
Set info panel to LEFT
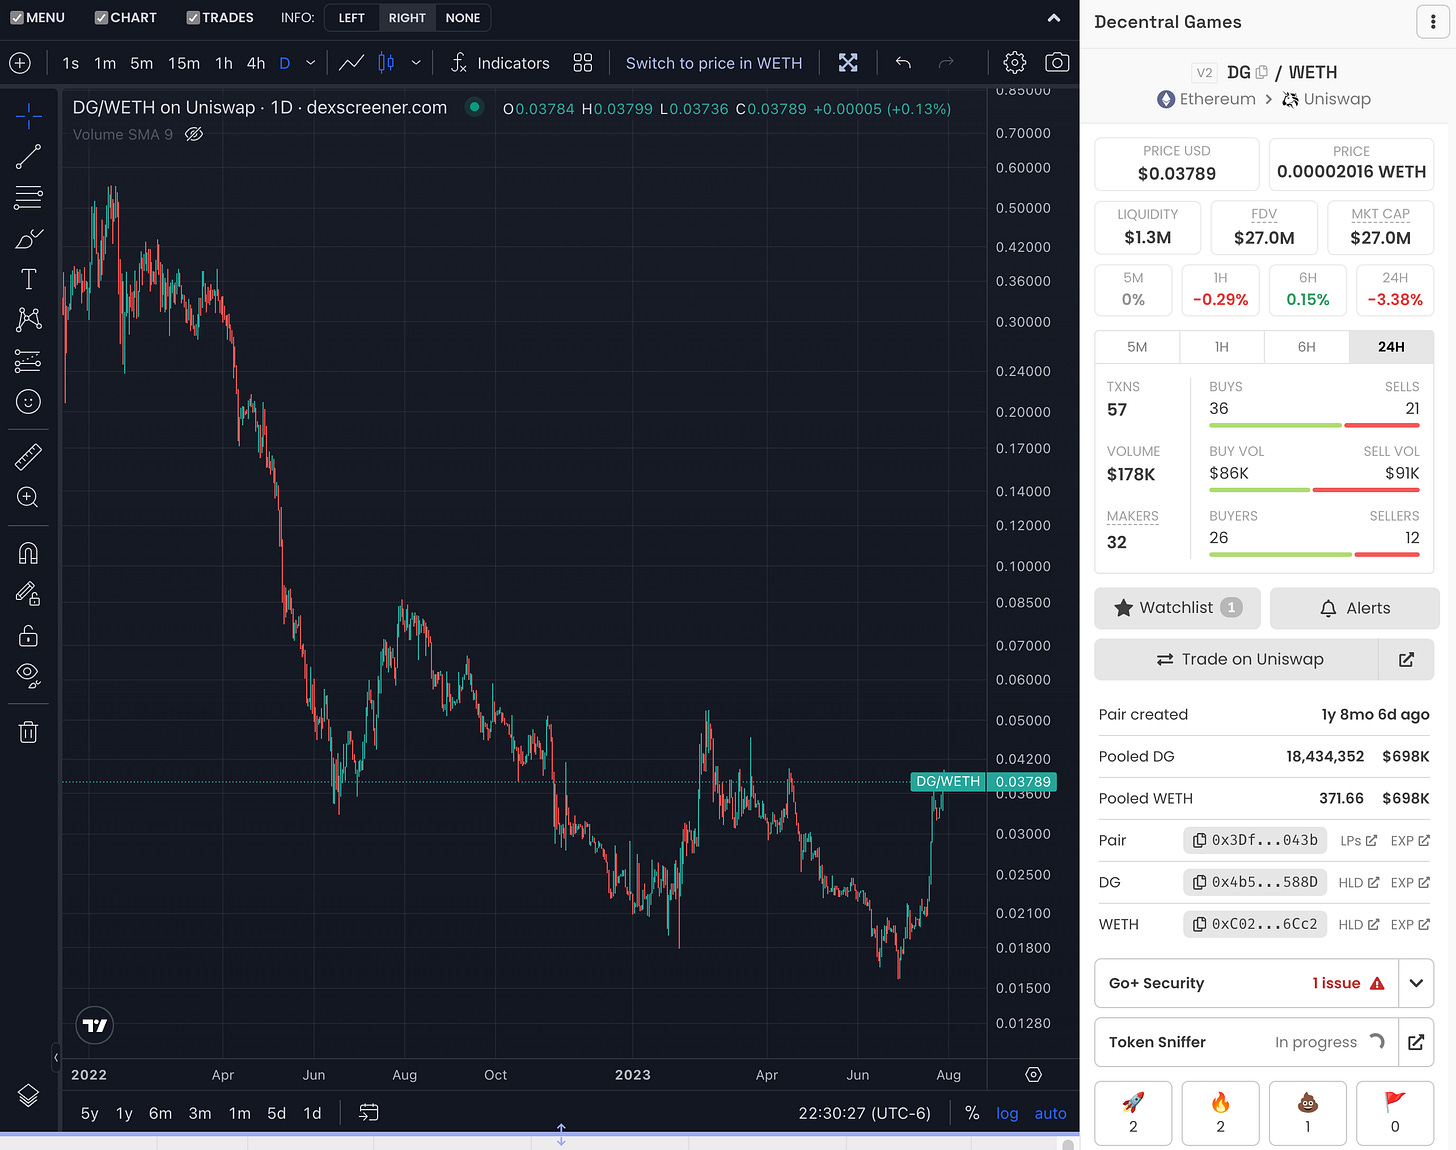[x=352, y=18]
